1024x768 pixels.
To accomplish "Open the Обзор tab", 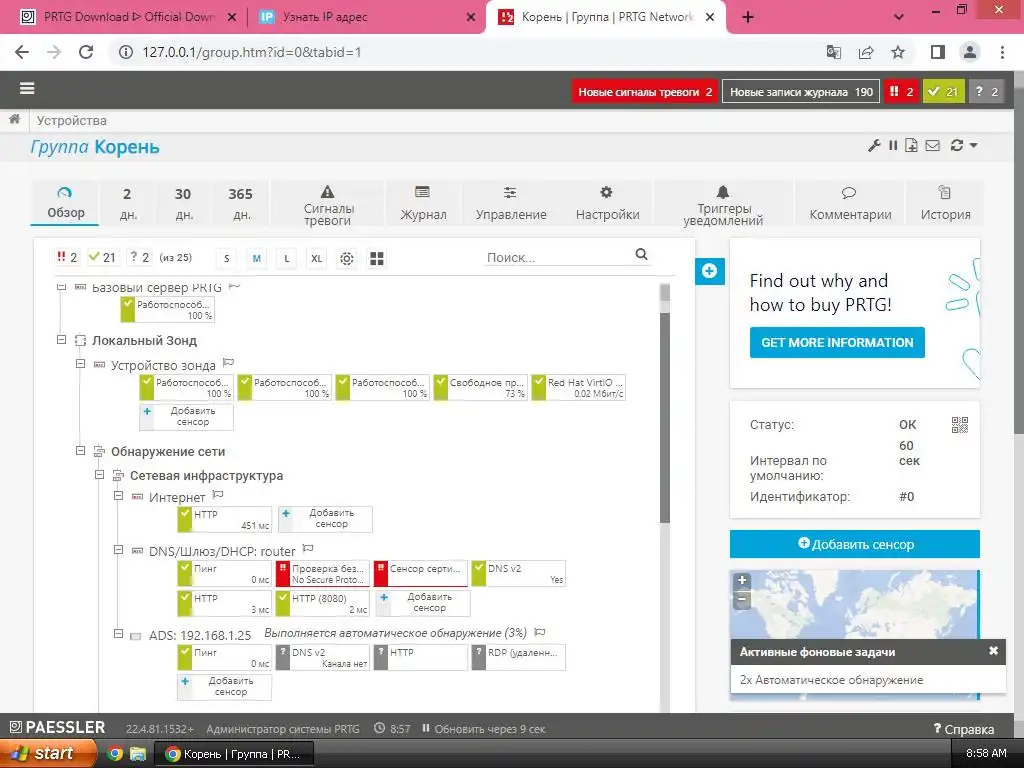I will [x=65, y=203].
